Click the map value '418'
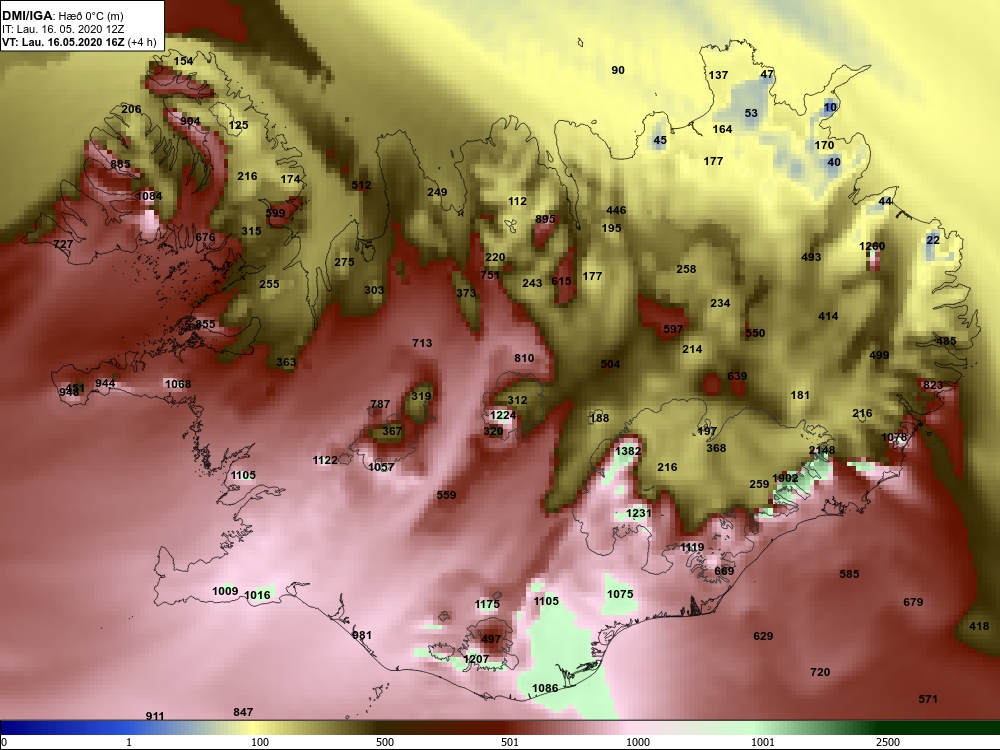The width and height of the screenshot is (1000, 750). (979, 626)
